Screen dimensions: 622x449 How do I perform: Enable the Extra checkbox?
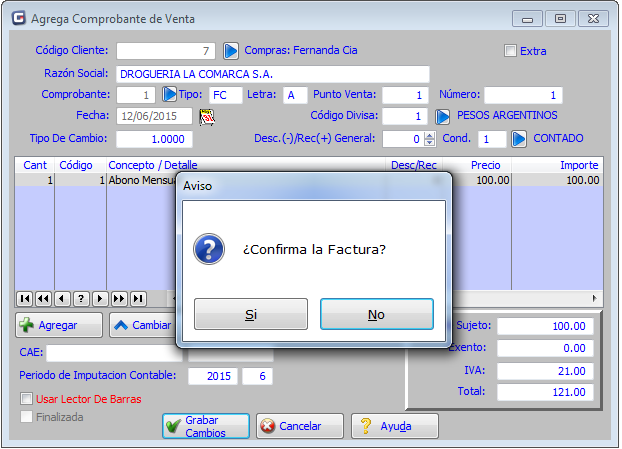point(511,51)
